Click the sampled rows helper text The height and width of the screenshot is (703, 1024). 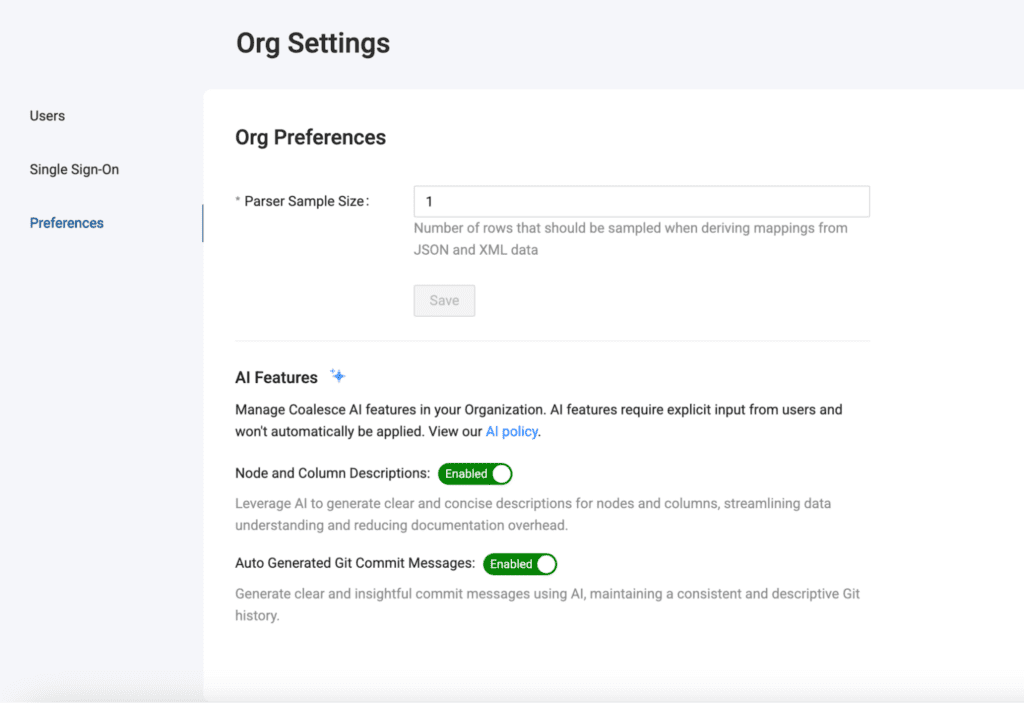pyautogui.click(x=630, y=239)
